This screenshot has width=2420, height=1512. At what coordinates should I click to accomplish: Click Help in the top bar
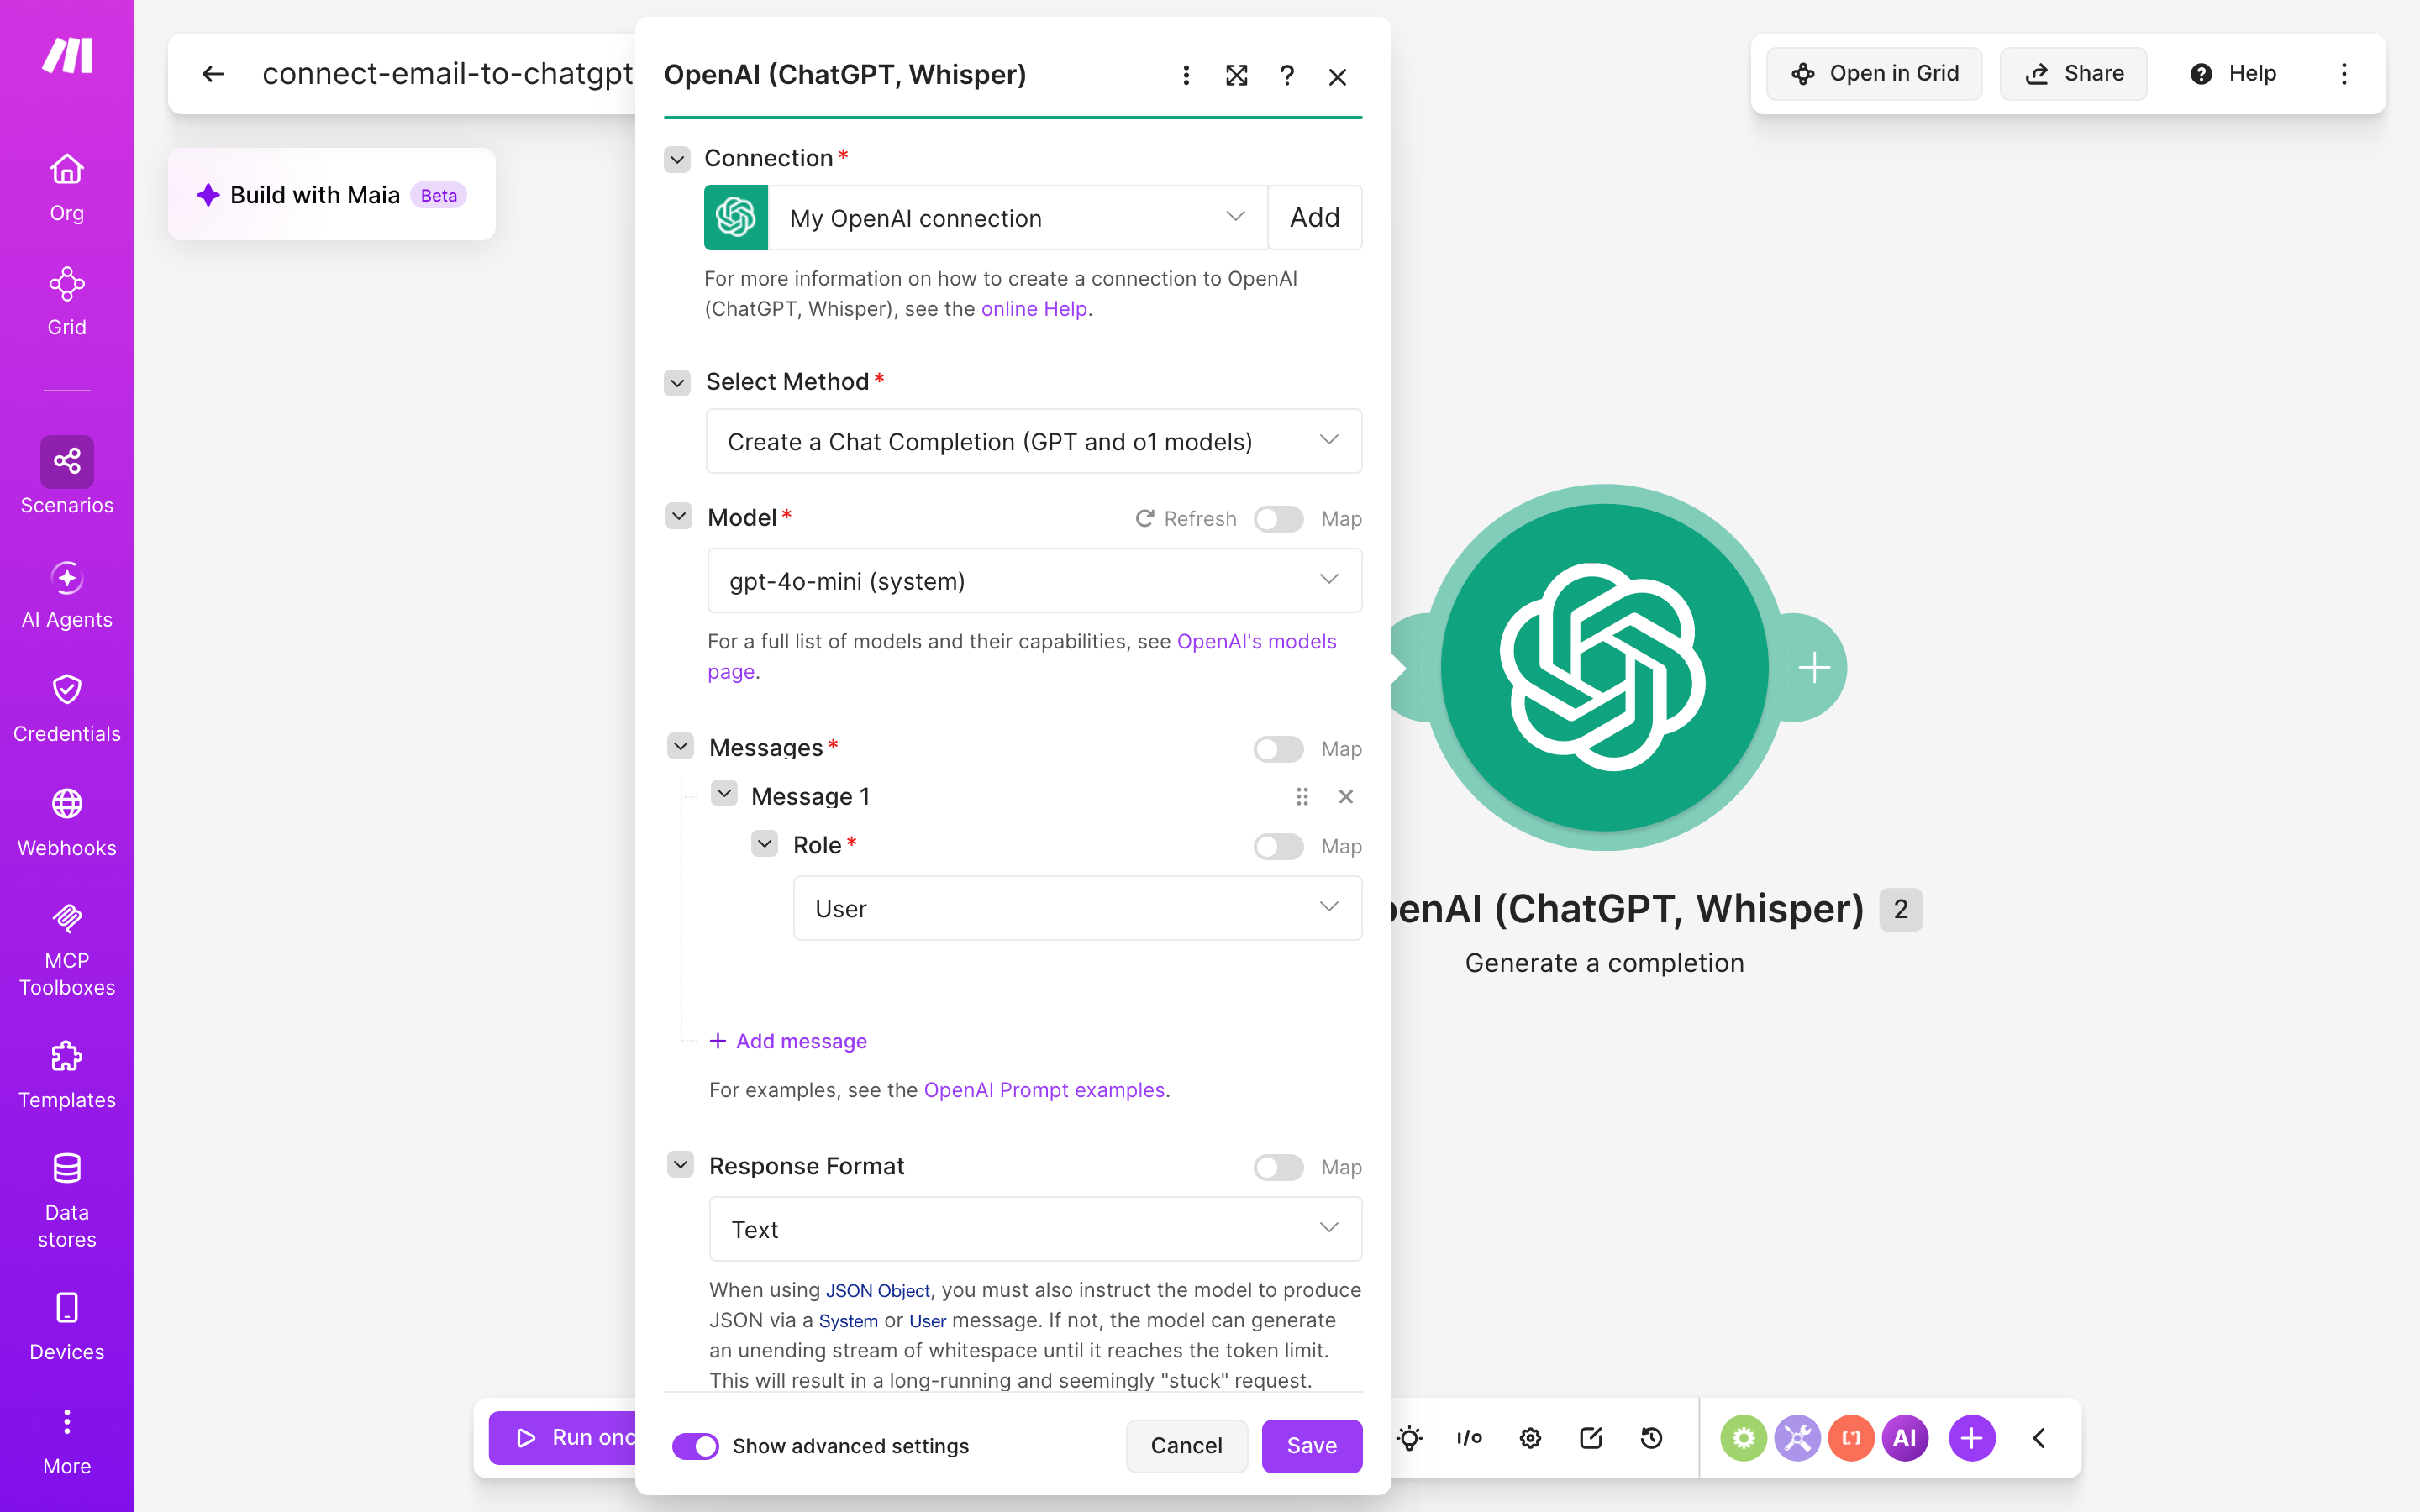click(2232, 74)
